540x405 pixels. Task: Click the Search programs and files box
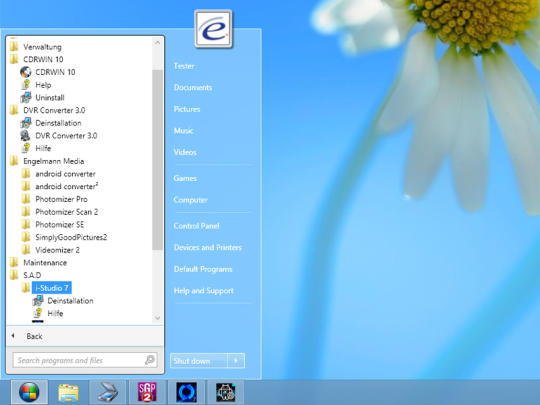85,361
